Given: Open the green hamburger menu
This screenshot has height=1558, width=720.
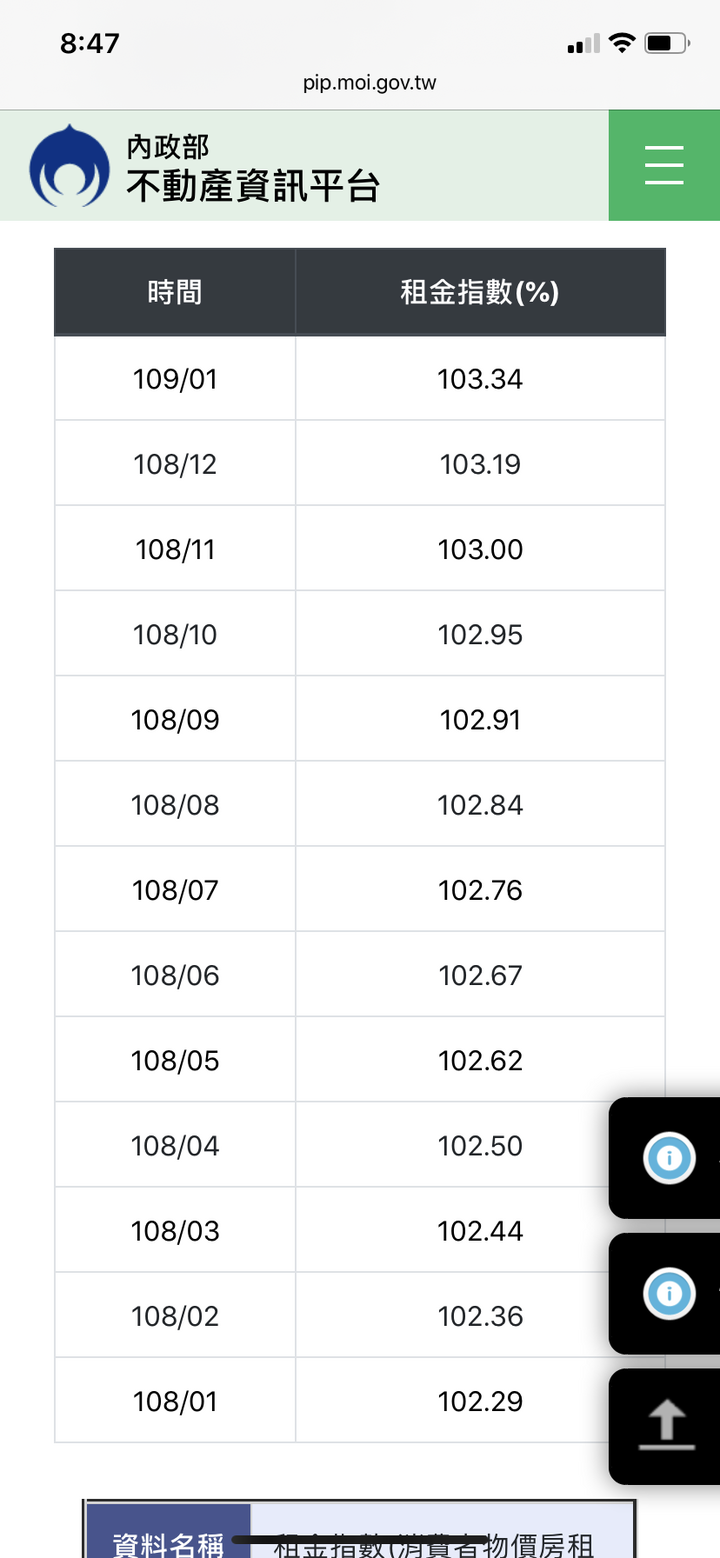Looking at the screenshot, I should click(664, 165).
